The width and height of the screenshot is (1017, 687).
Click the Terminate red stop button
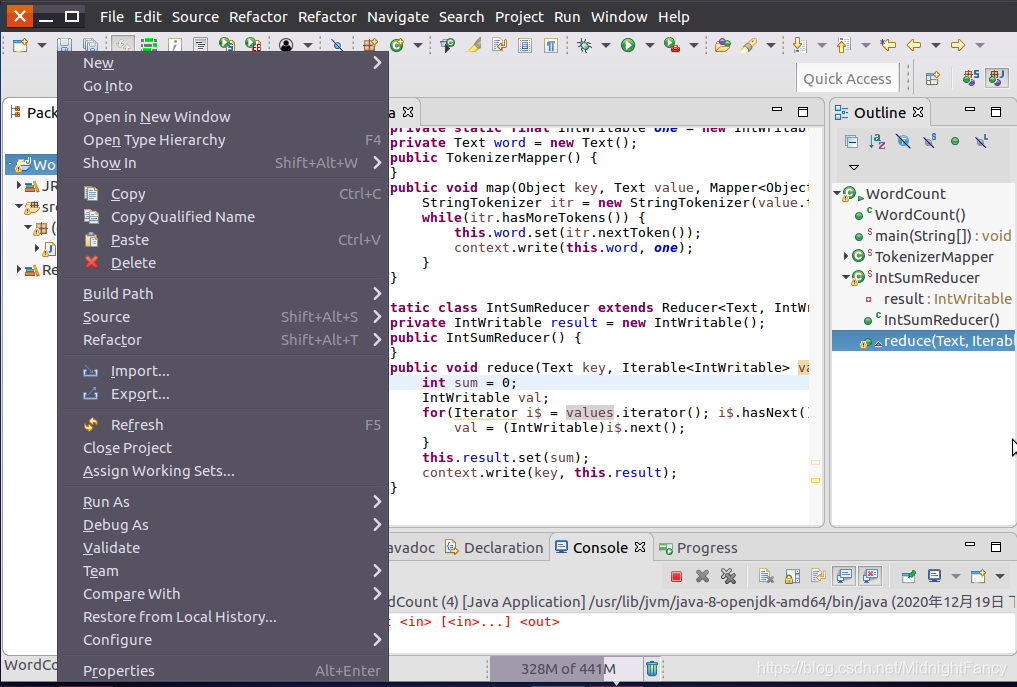[x=676, y=576]
